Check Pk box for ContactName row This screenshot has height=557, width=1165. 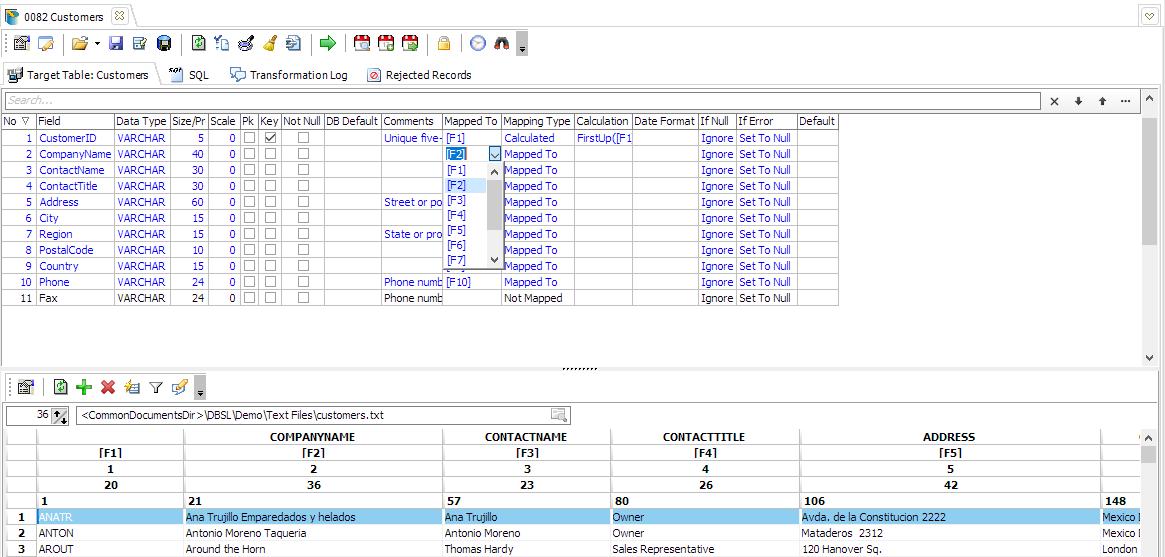249,170
